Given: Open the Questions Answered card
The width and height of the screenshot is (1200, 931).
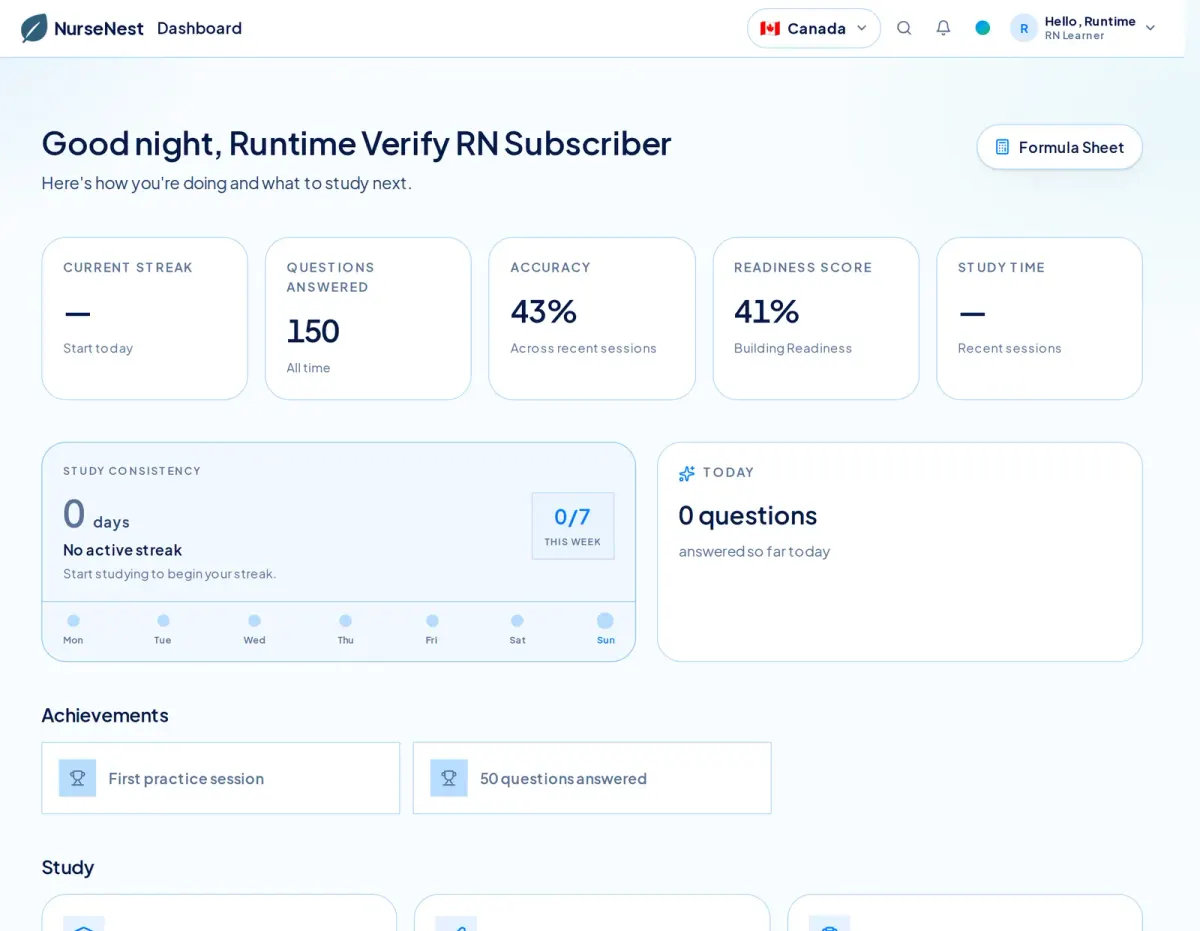Looking at the screenshot, I should click(x=368, y=318).
